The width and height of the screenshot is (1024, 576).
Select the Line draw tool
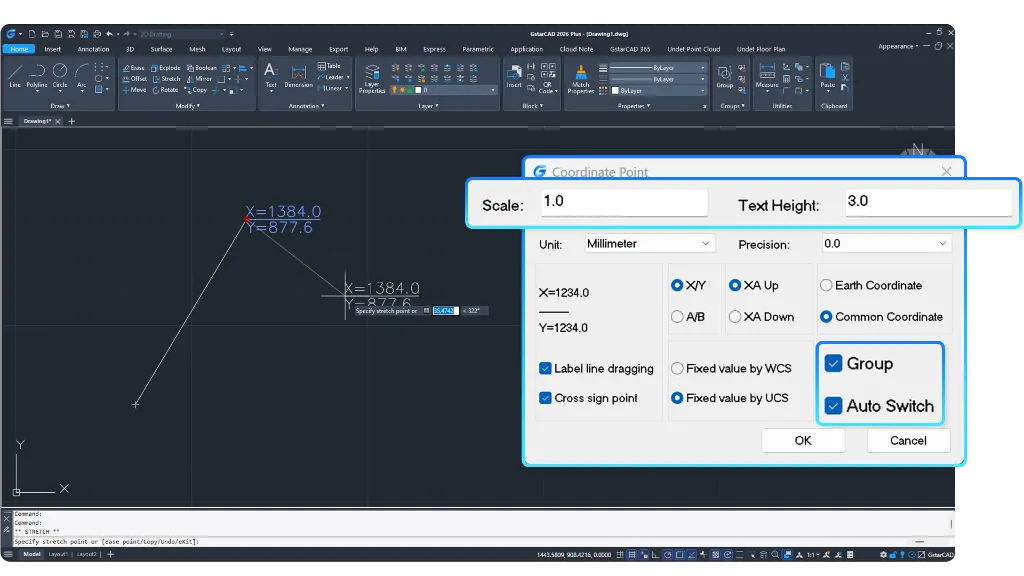[x=14, y=75]
